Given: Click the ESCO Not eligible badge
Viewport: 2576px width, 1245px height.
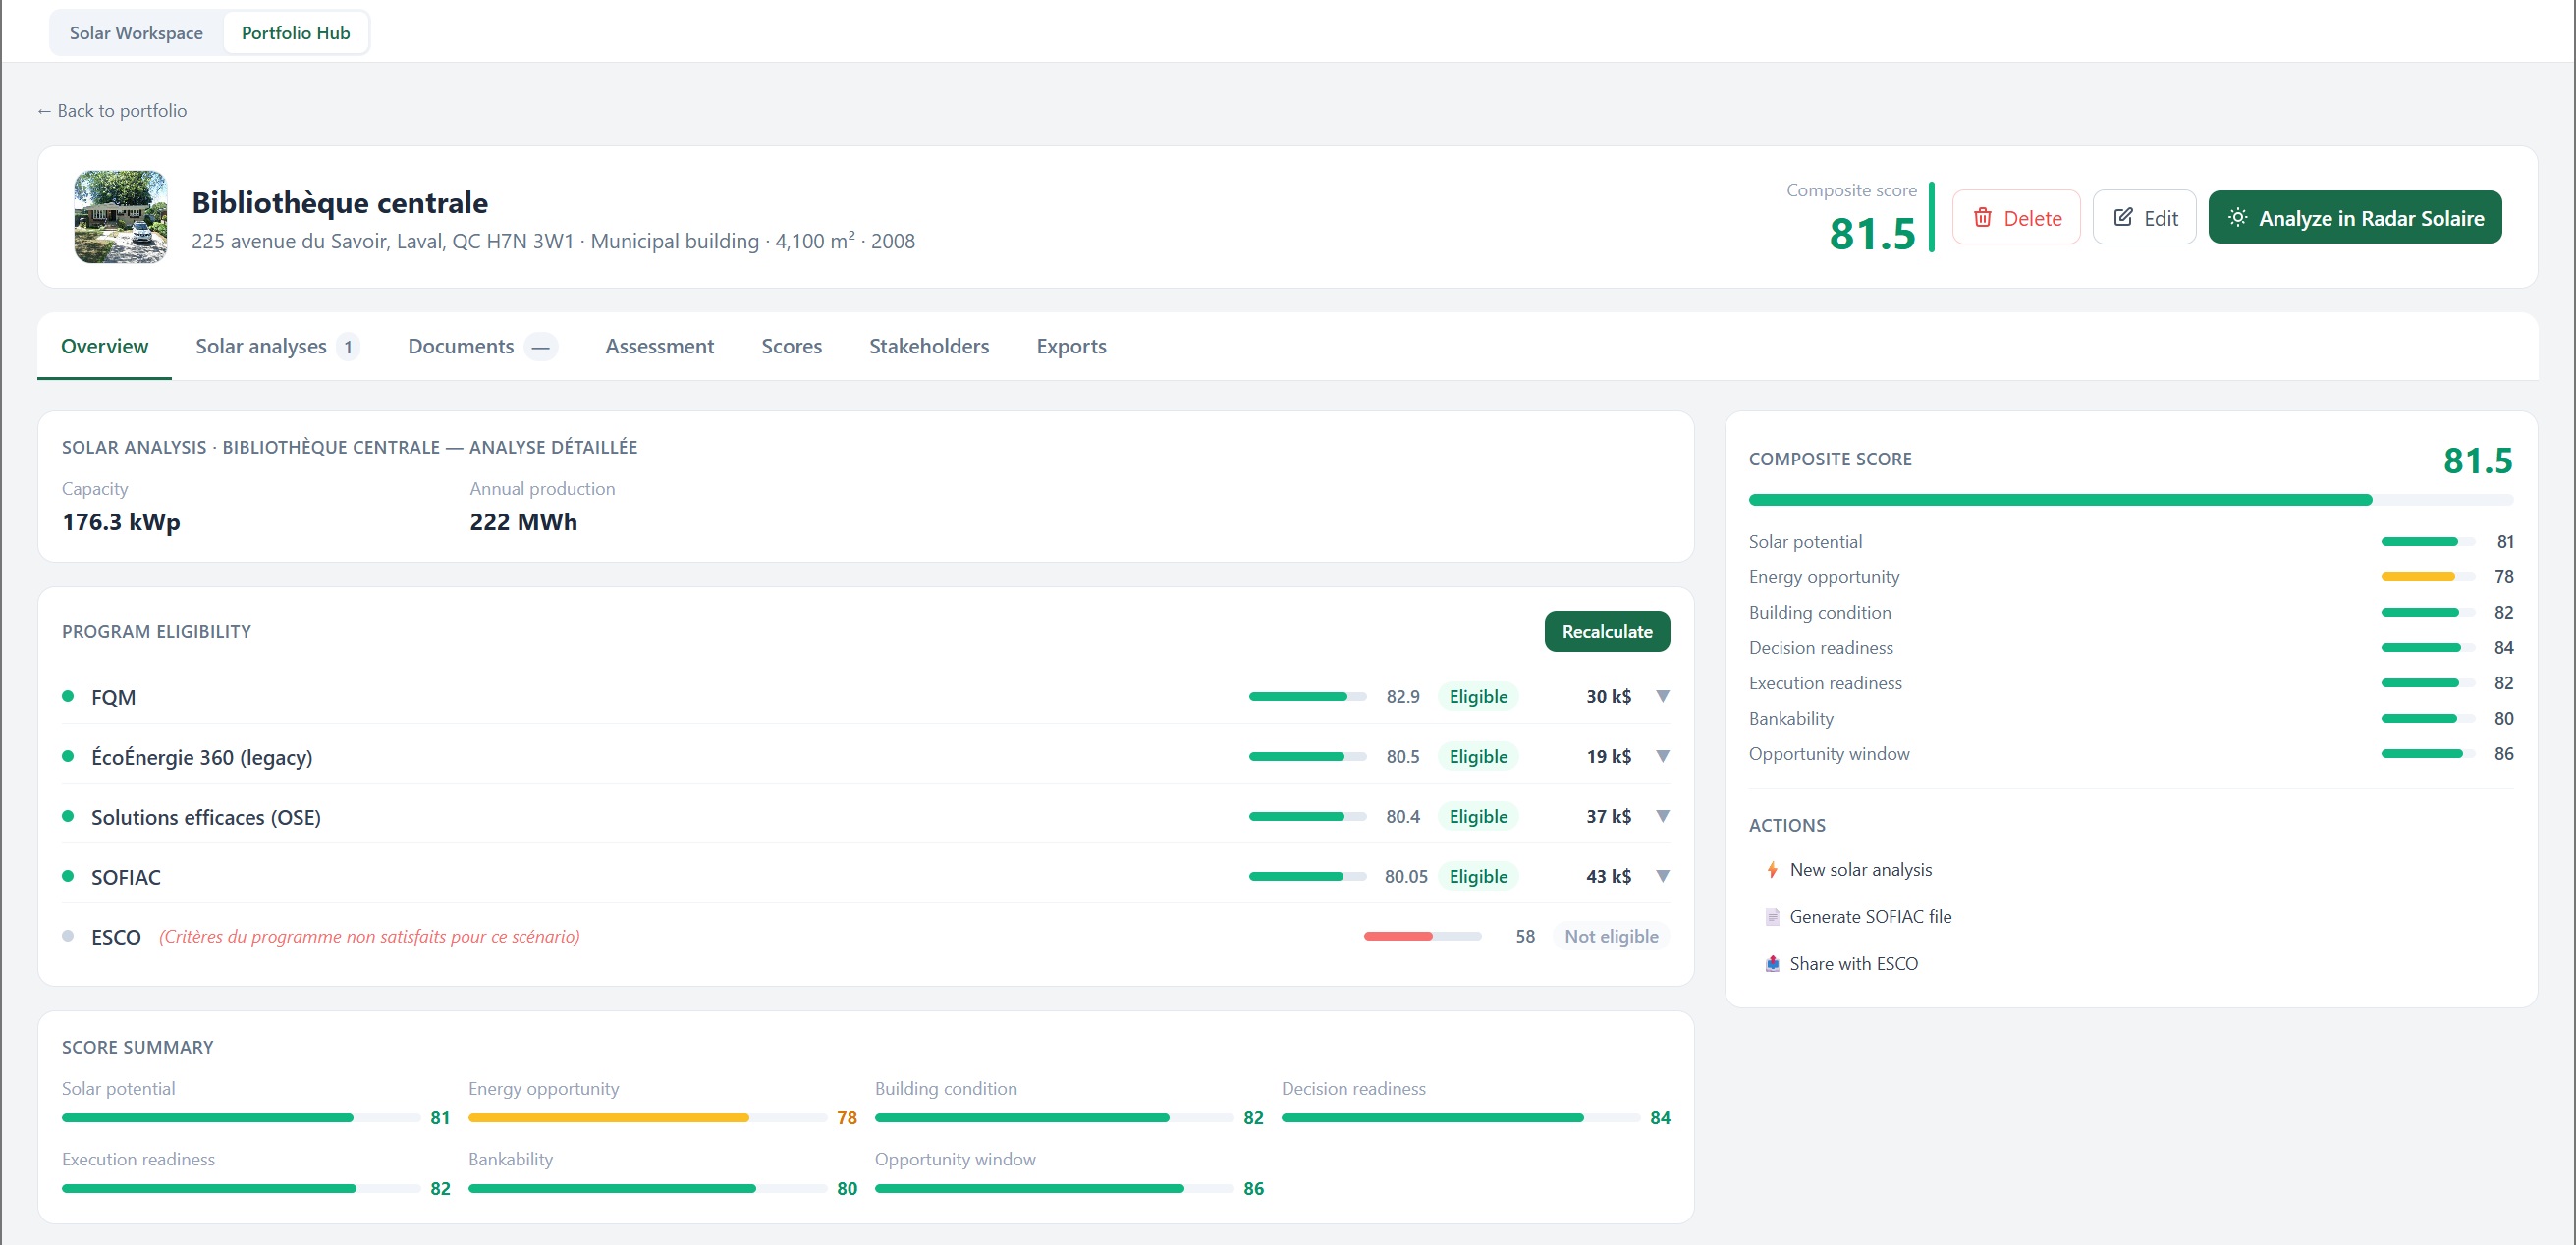Looking at the screenshot, I should point(1611,936).
